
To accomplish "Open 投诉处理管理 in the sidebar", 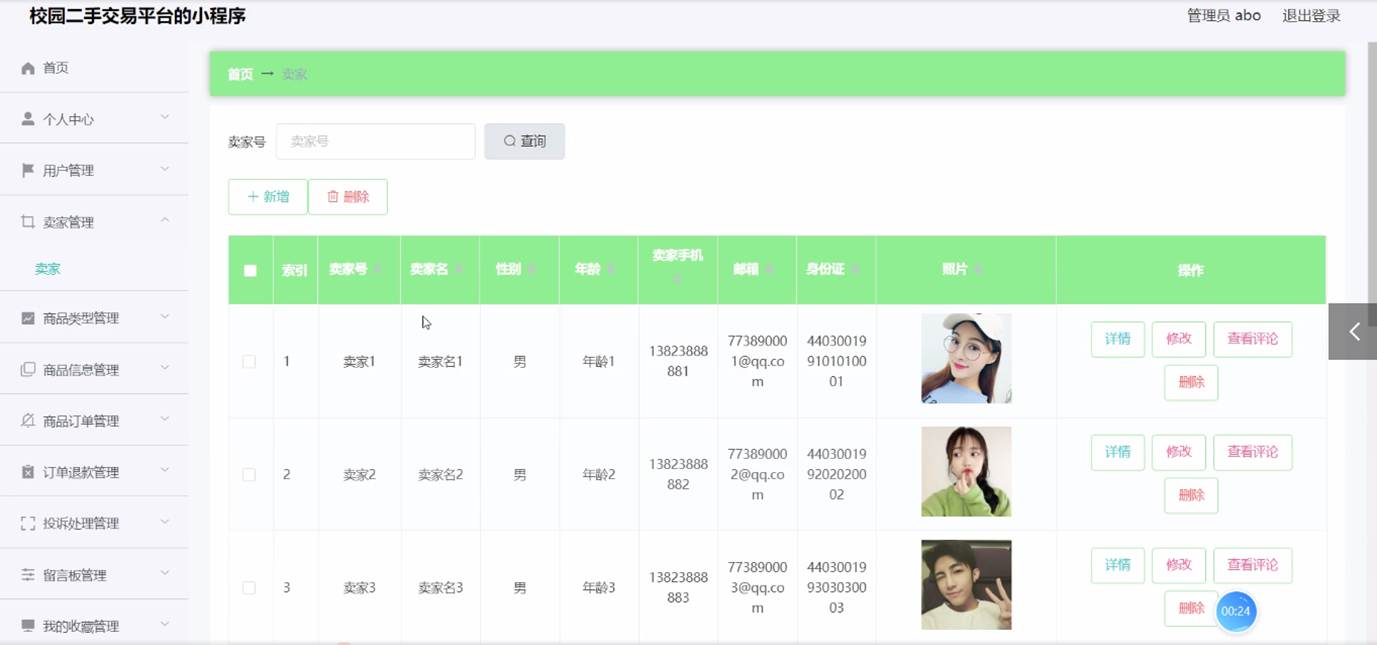I will pyautogui.click(x=94, y=523).
